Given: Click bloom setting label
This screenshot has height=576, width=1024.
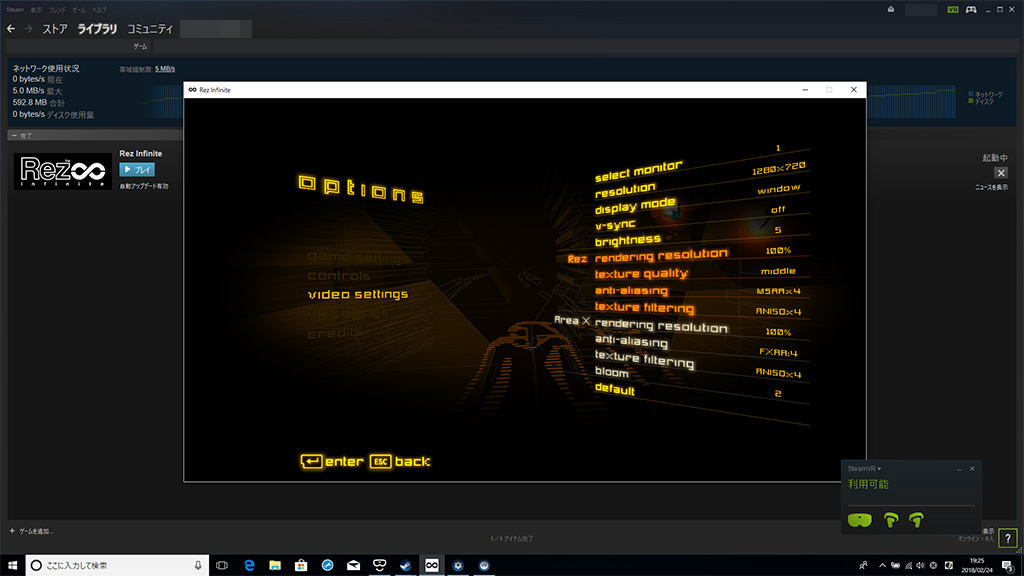Looking at the screenshot, I should pyautogui.click(x=611, y=372).
